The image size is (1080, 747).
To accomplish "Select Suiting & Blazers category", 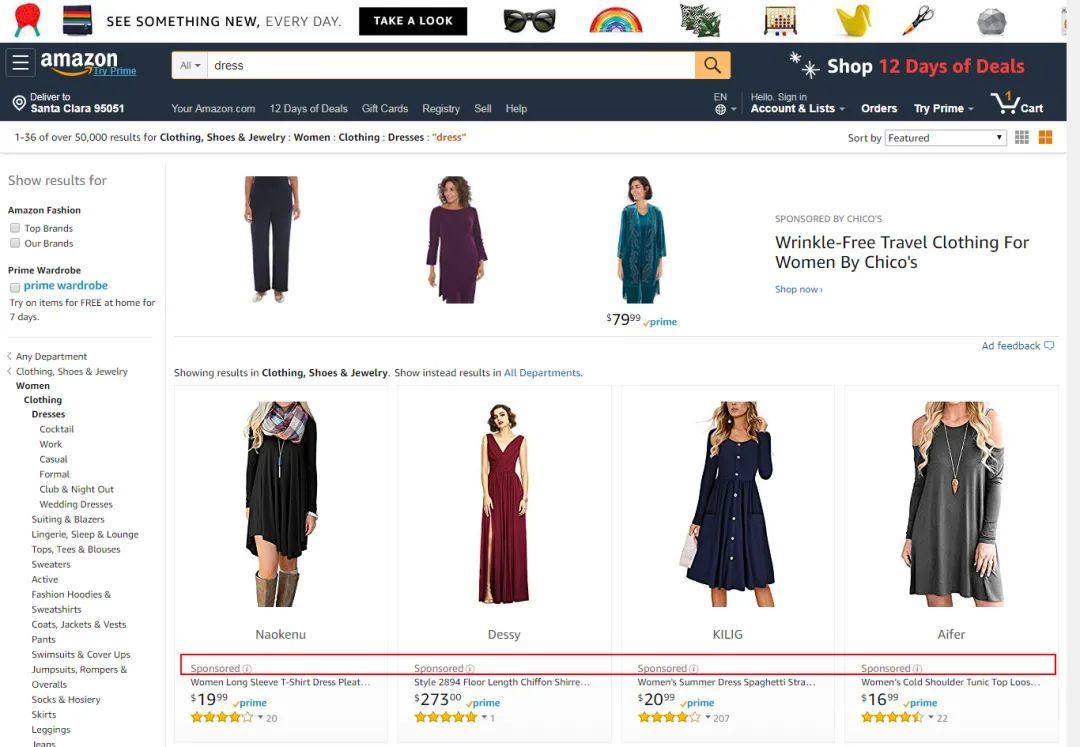I will tap(68, 519).
